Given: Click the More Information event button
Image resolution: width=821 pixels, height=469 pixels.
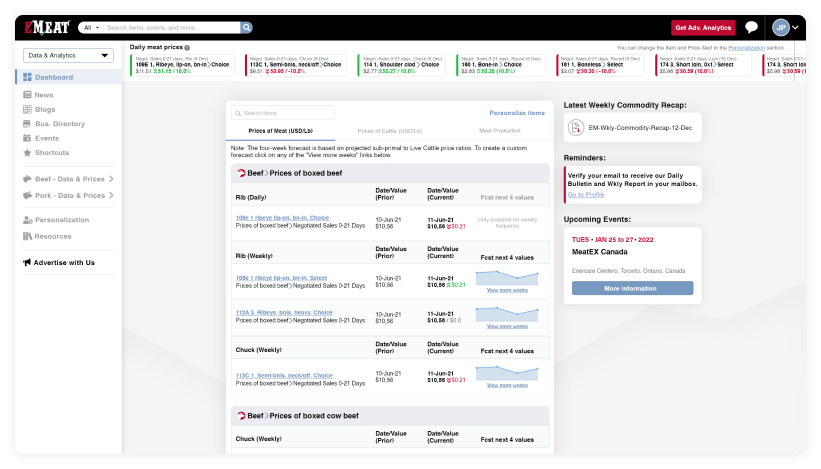Looking at the screenshot, I should [632, 288].
